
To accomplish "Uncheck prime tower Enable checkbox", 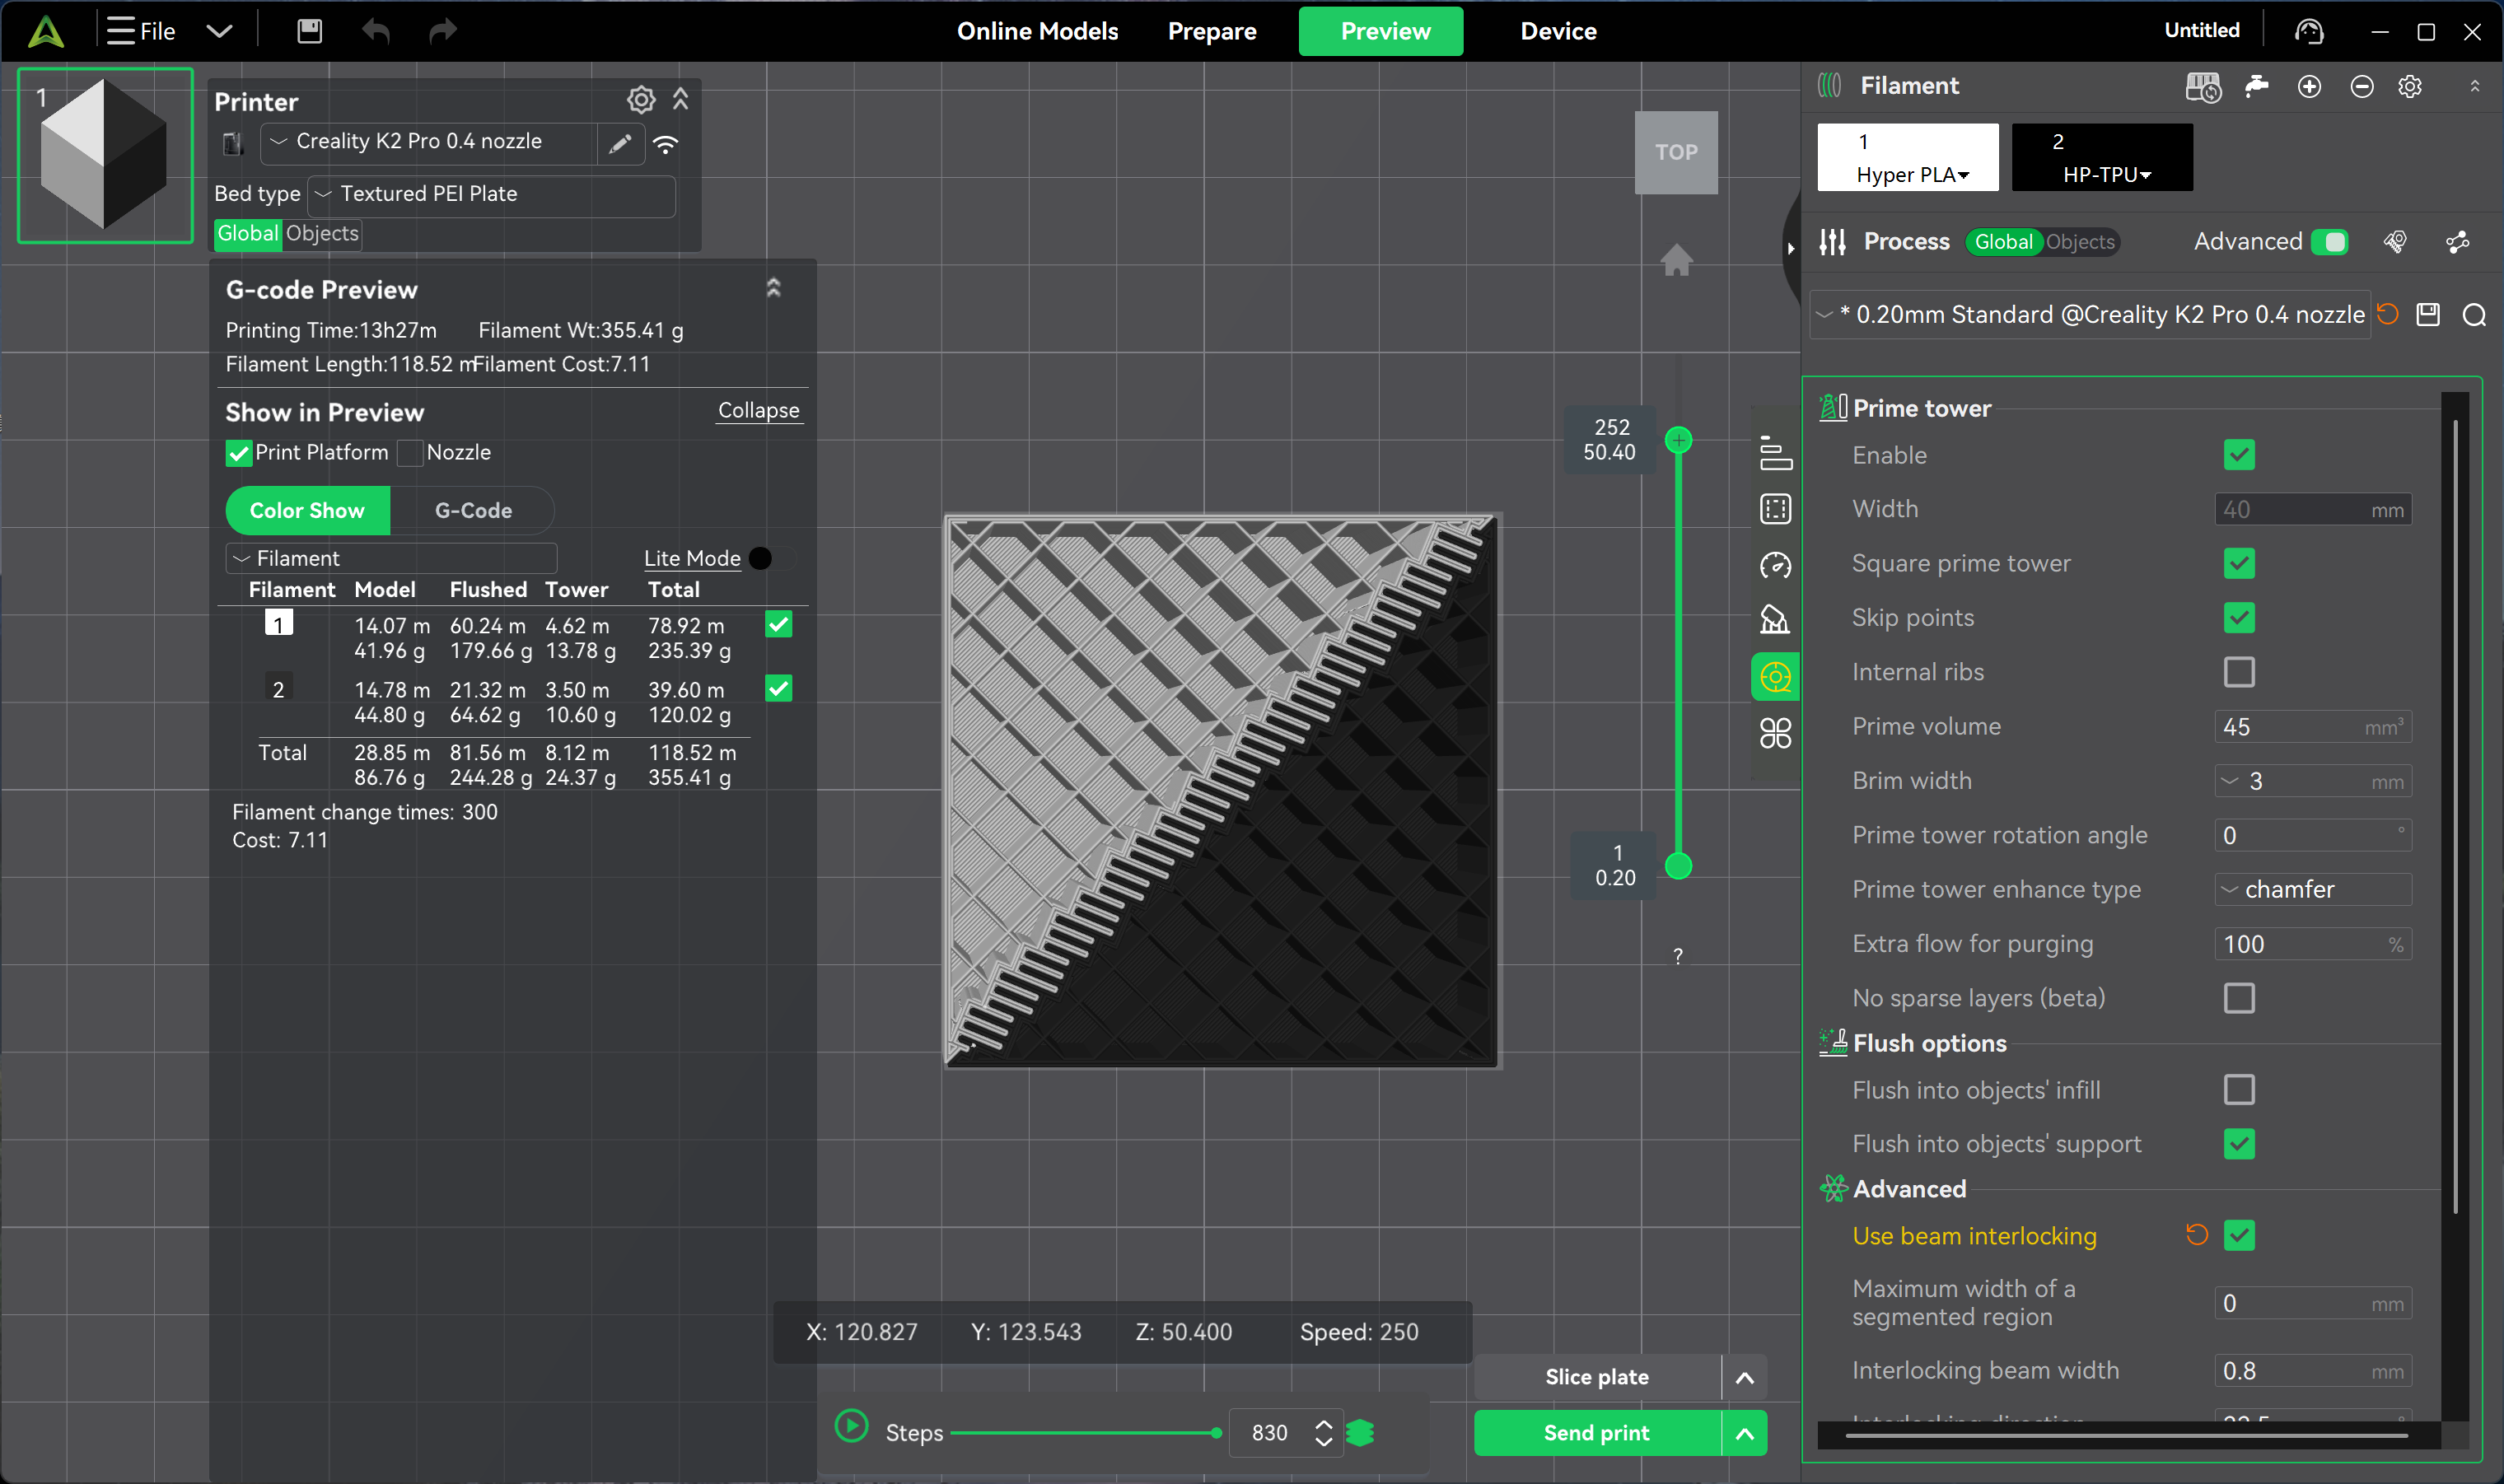I will pos(2239,455).
